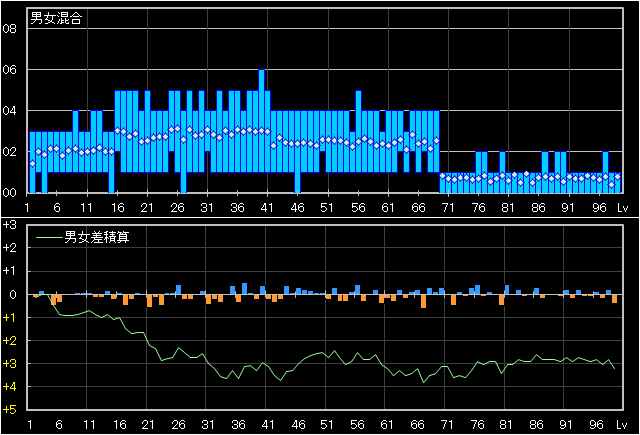Click x-axis label 71 on the top chart
Screen dimensions: 640x435
(448, 208)
